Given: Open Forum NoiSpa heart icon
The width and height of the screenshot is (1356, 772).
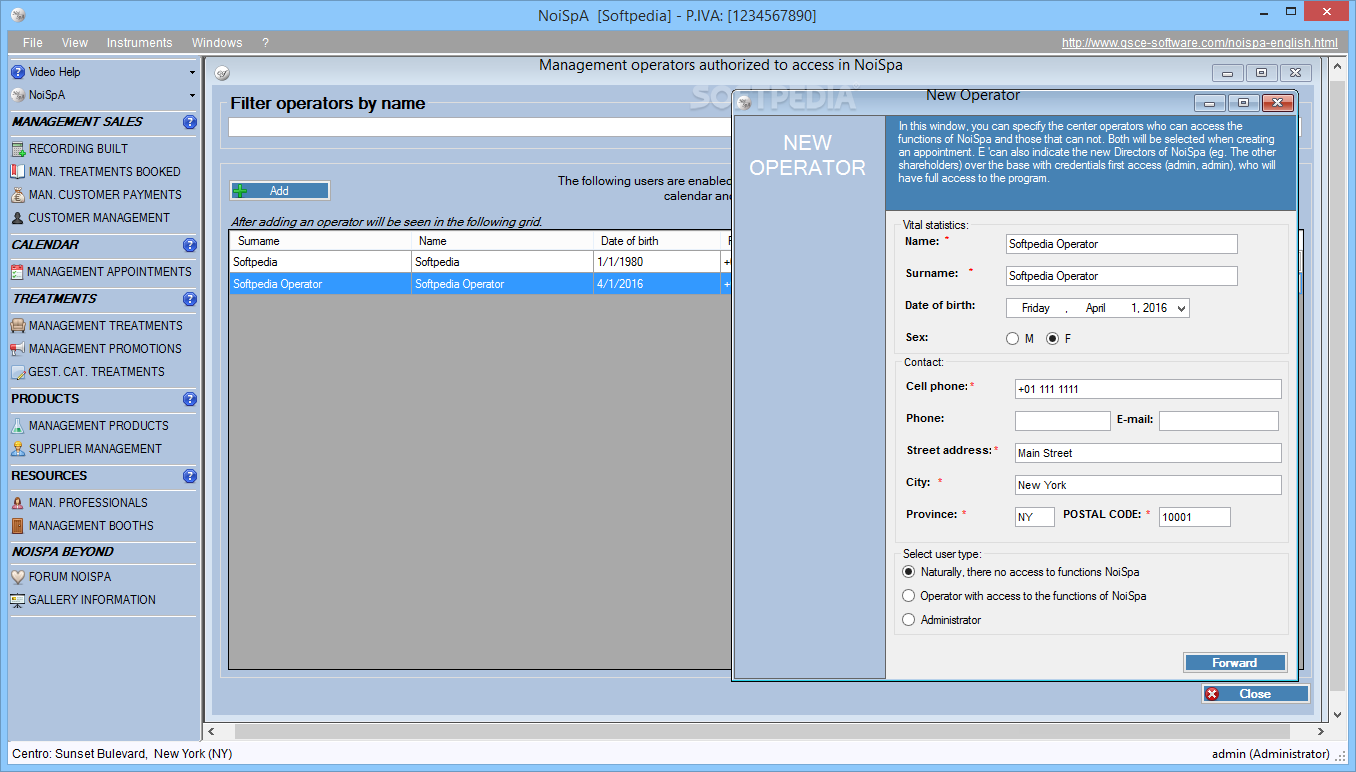Looking at the screenshot, I should click(x=18, y=577).
